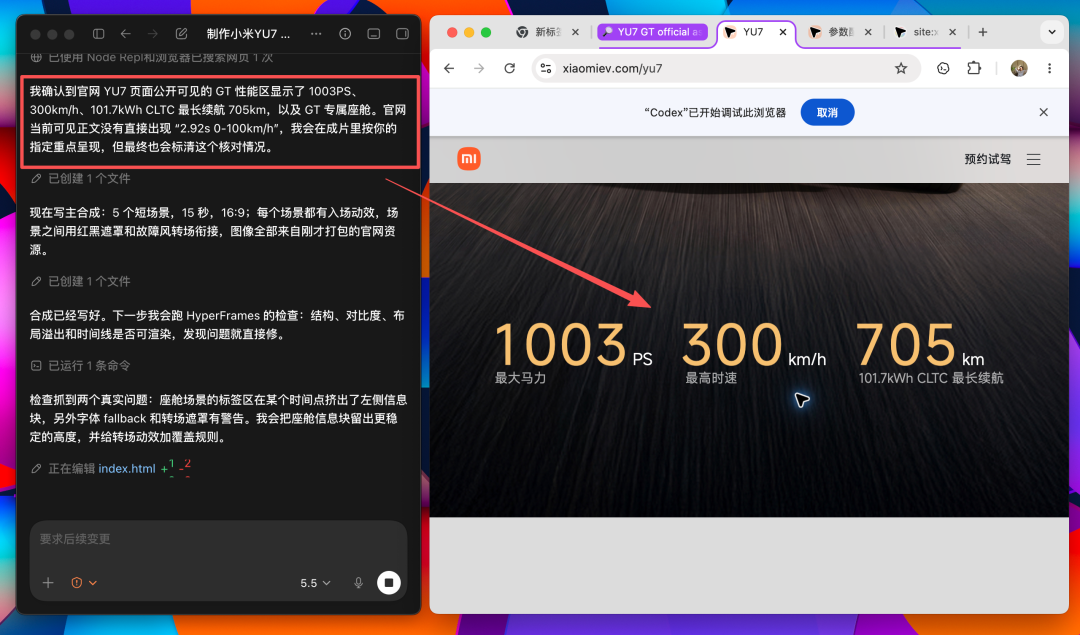
Task: Go back in Chrome
Action: pos(449,68)
